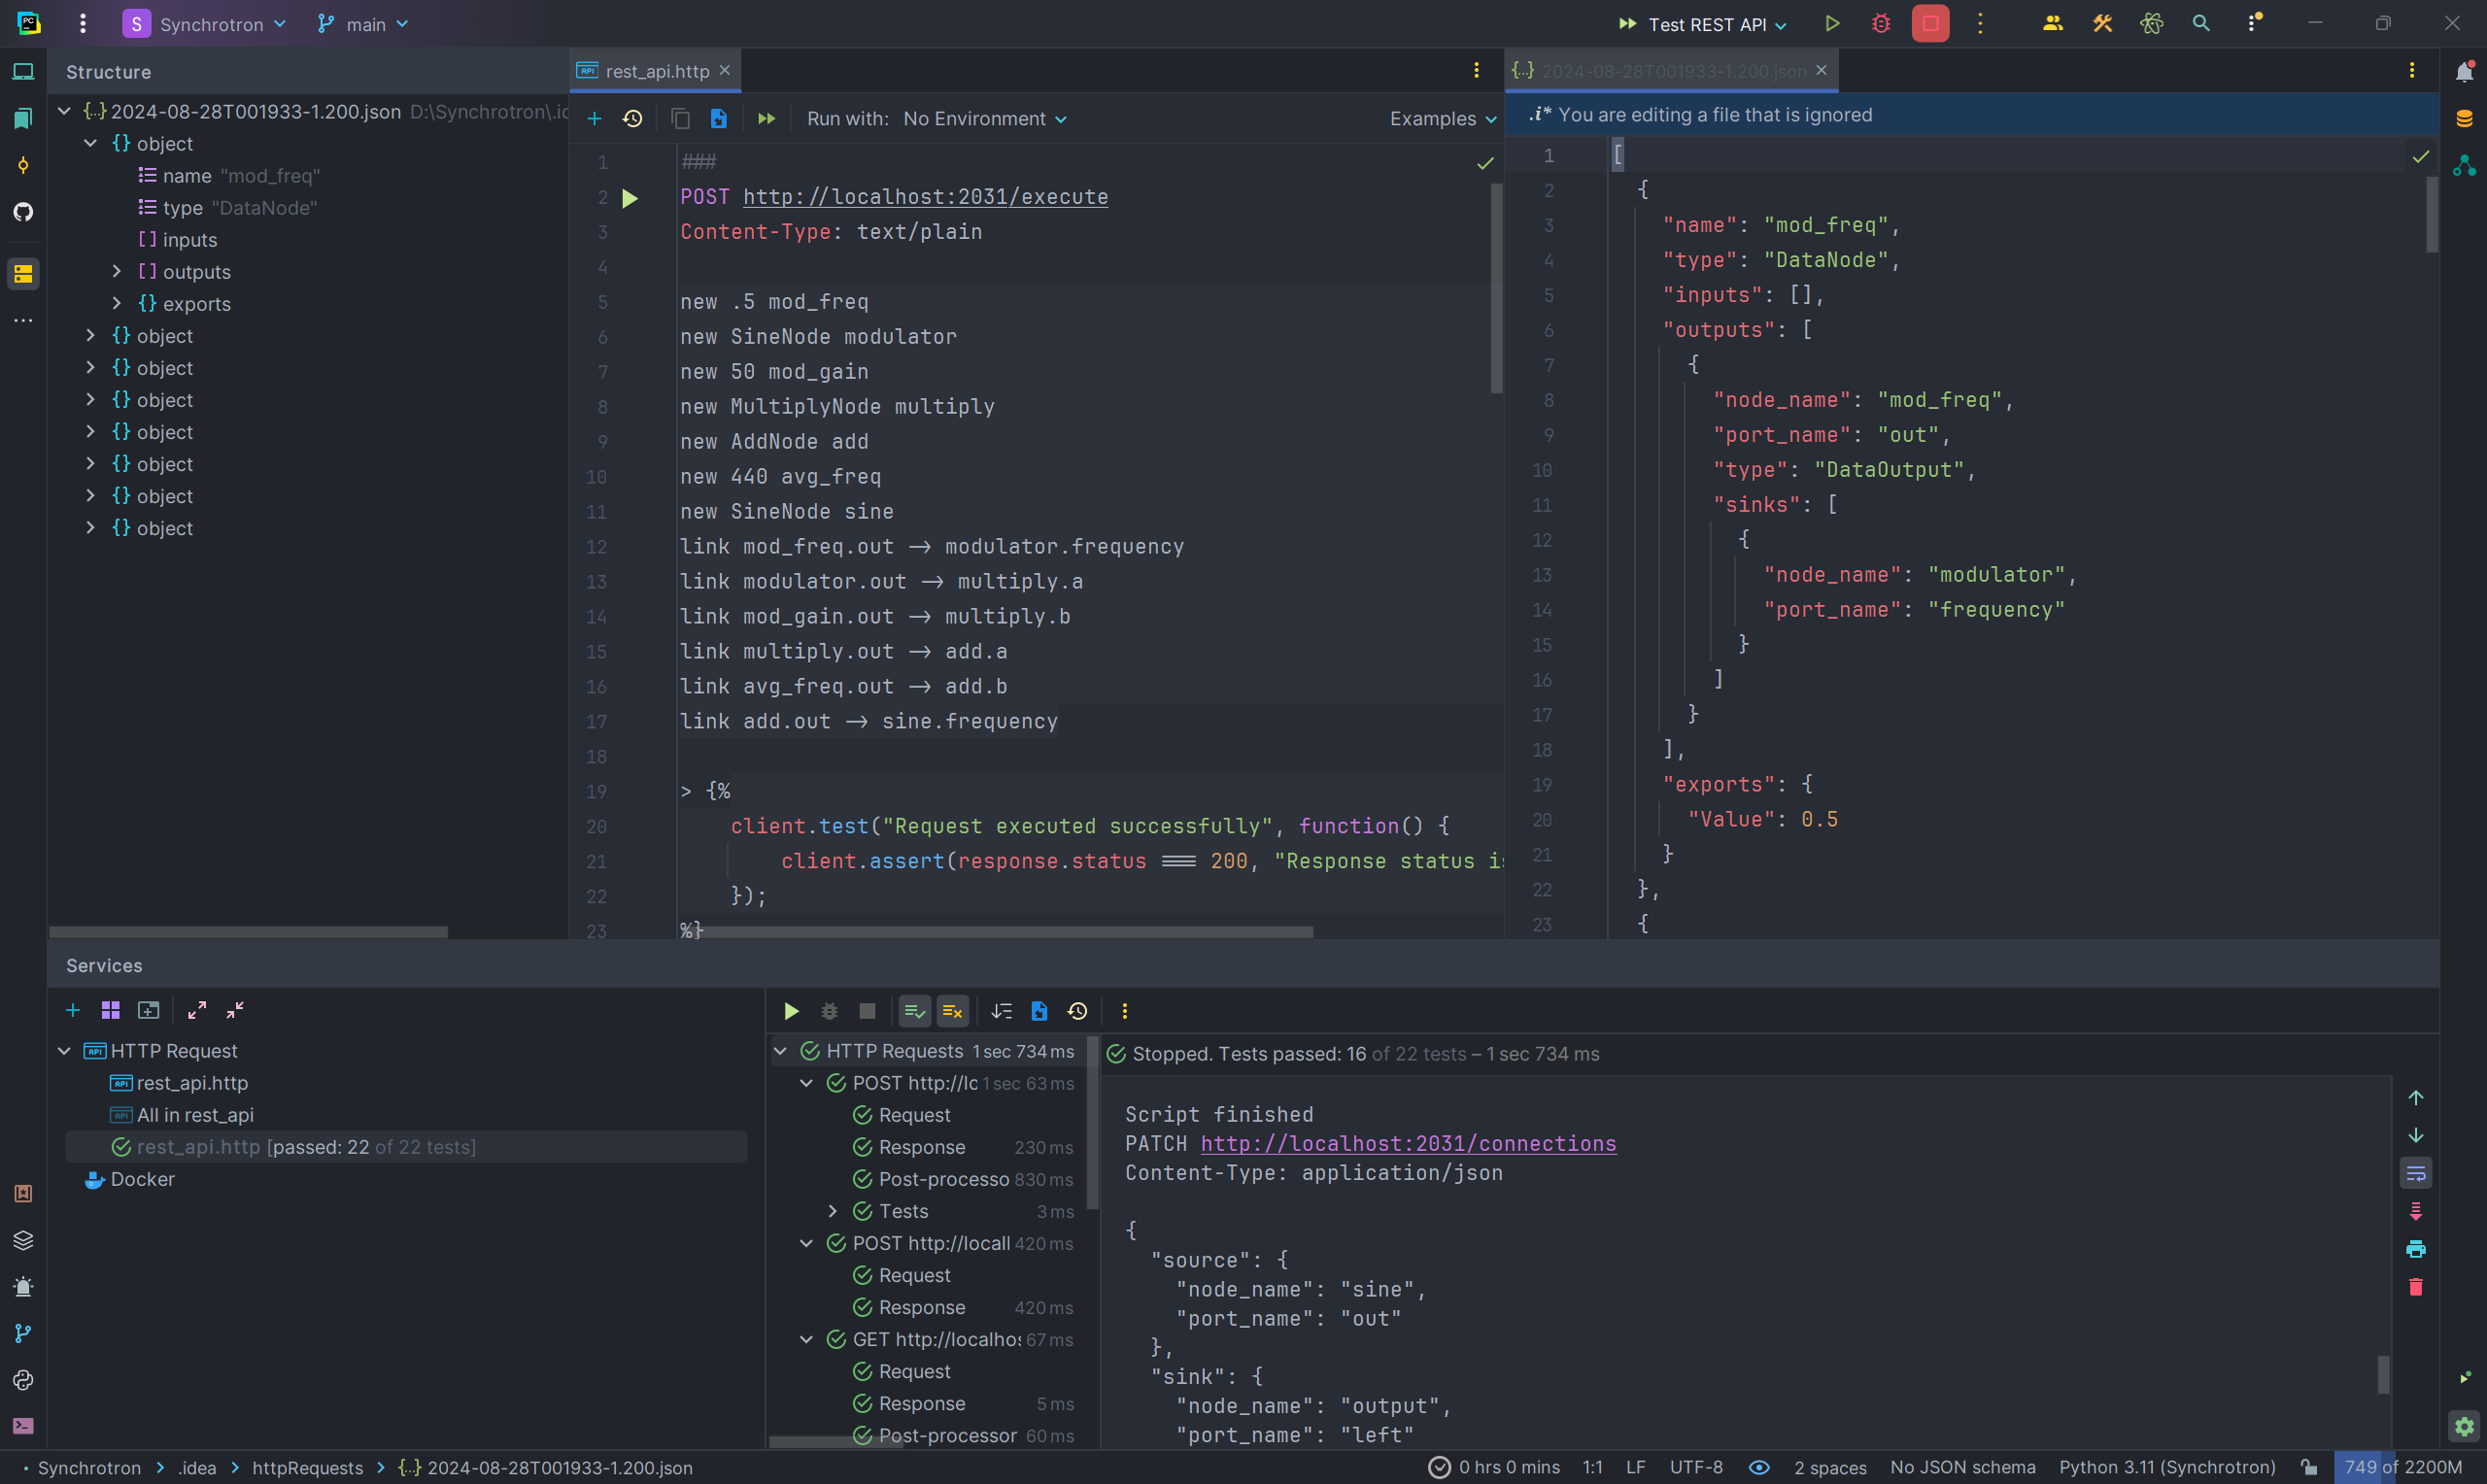Screen dimensions: 2487x1484
Task: Run HTTP request with gutter play icon
Action: 630,198
